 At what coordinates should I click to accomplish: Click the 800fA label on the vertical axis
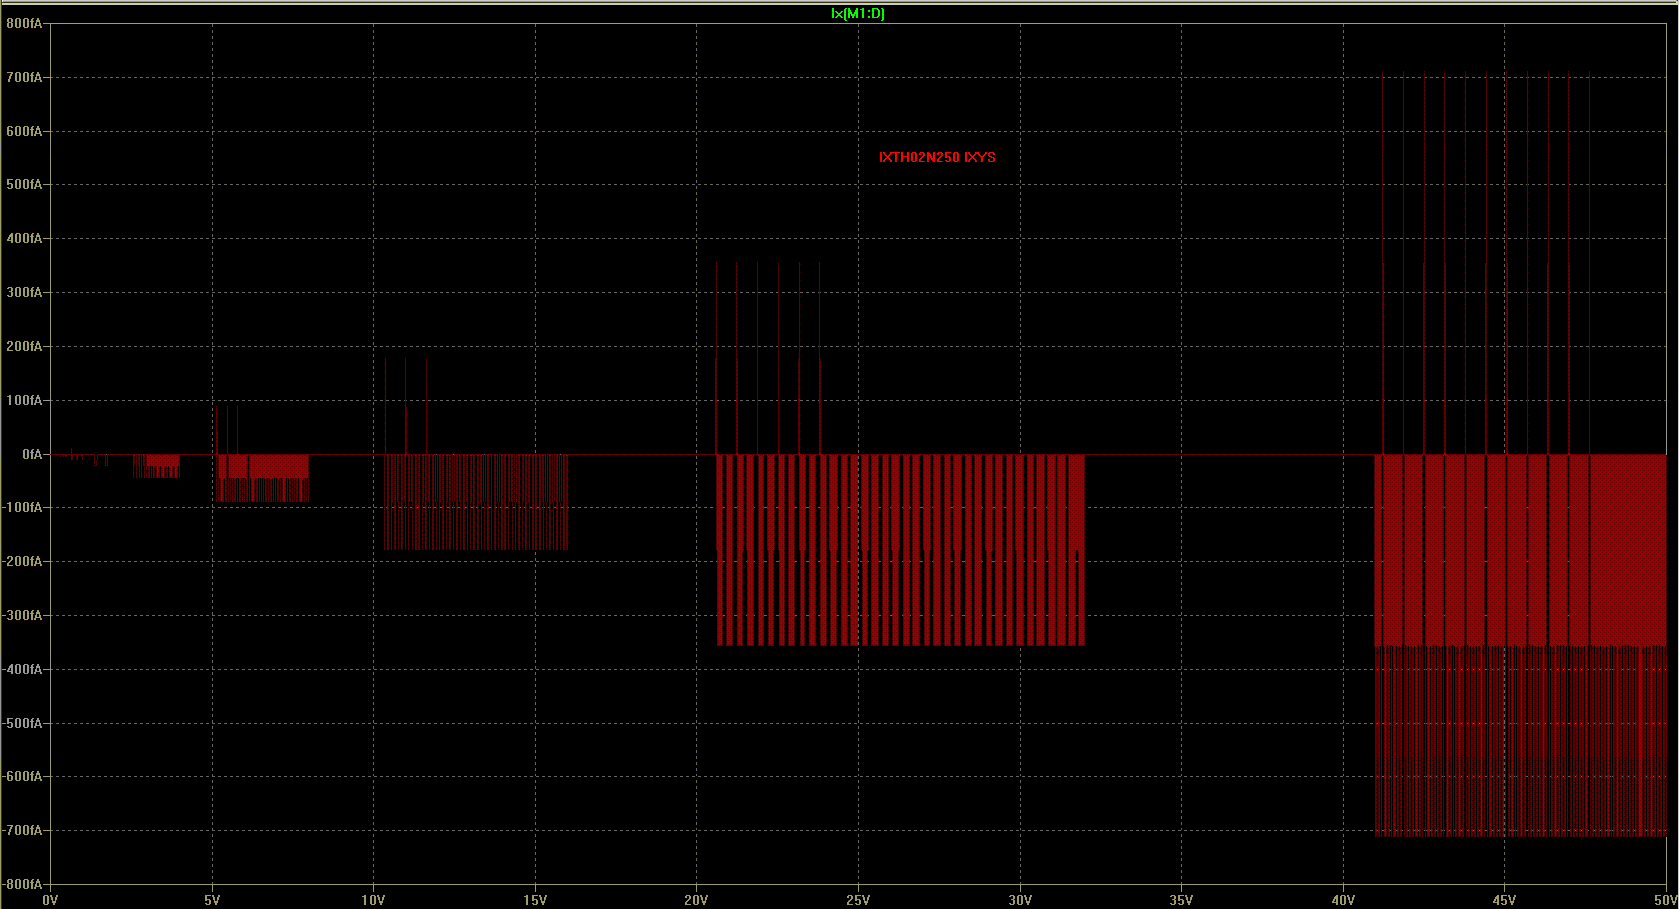[24, 23]
